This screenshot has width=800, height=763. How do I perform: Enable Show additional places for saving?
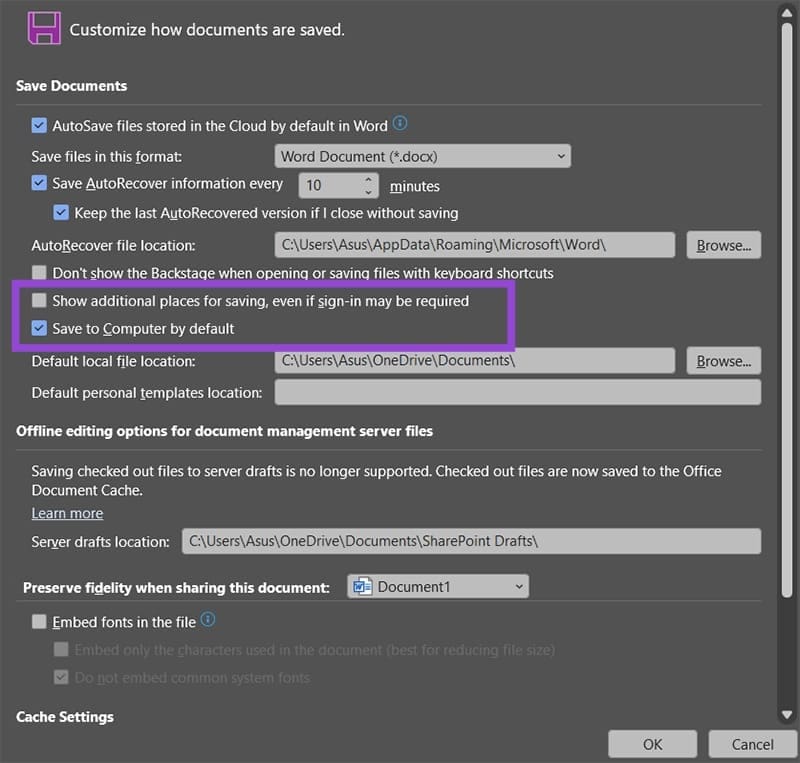38,301
